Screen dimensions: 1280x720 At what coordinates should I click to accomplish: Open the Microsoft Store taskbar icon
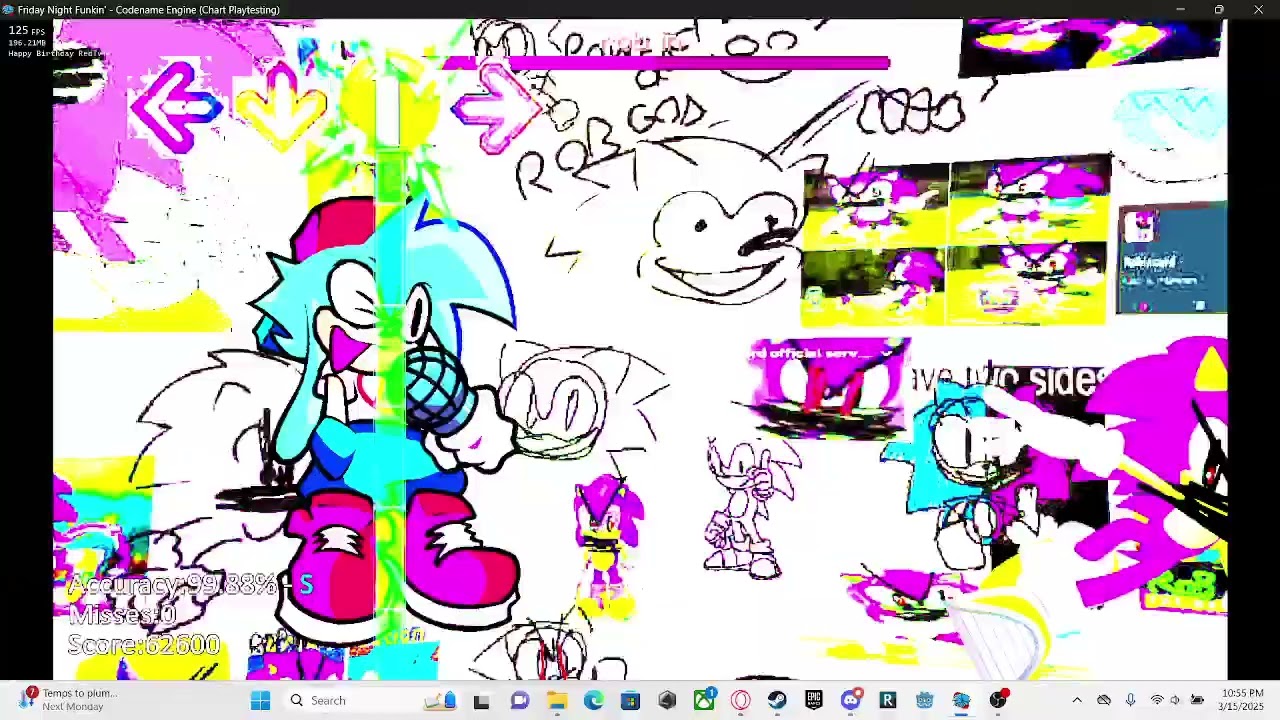pyautogui.click(x=630, y=700)
